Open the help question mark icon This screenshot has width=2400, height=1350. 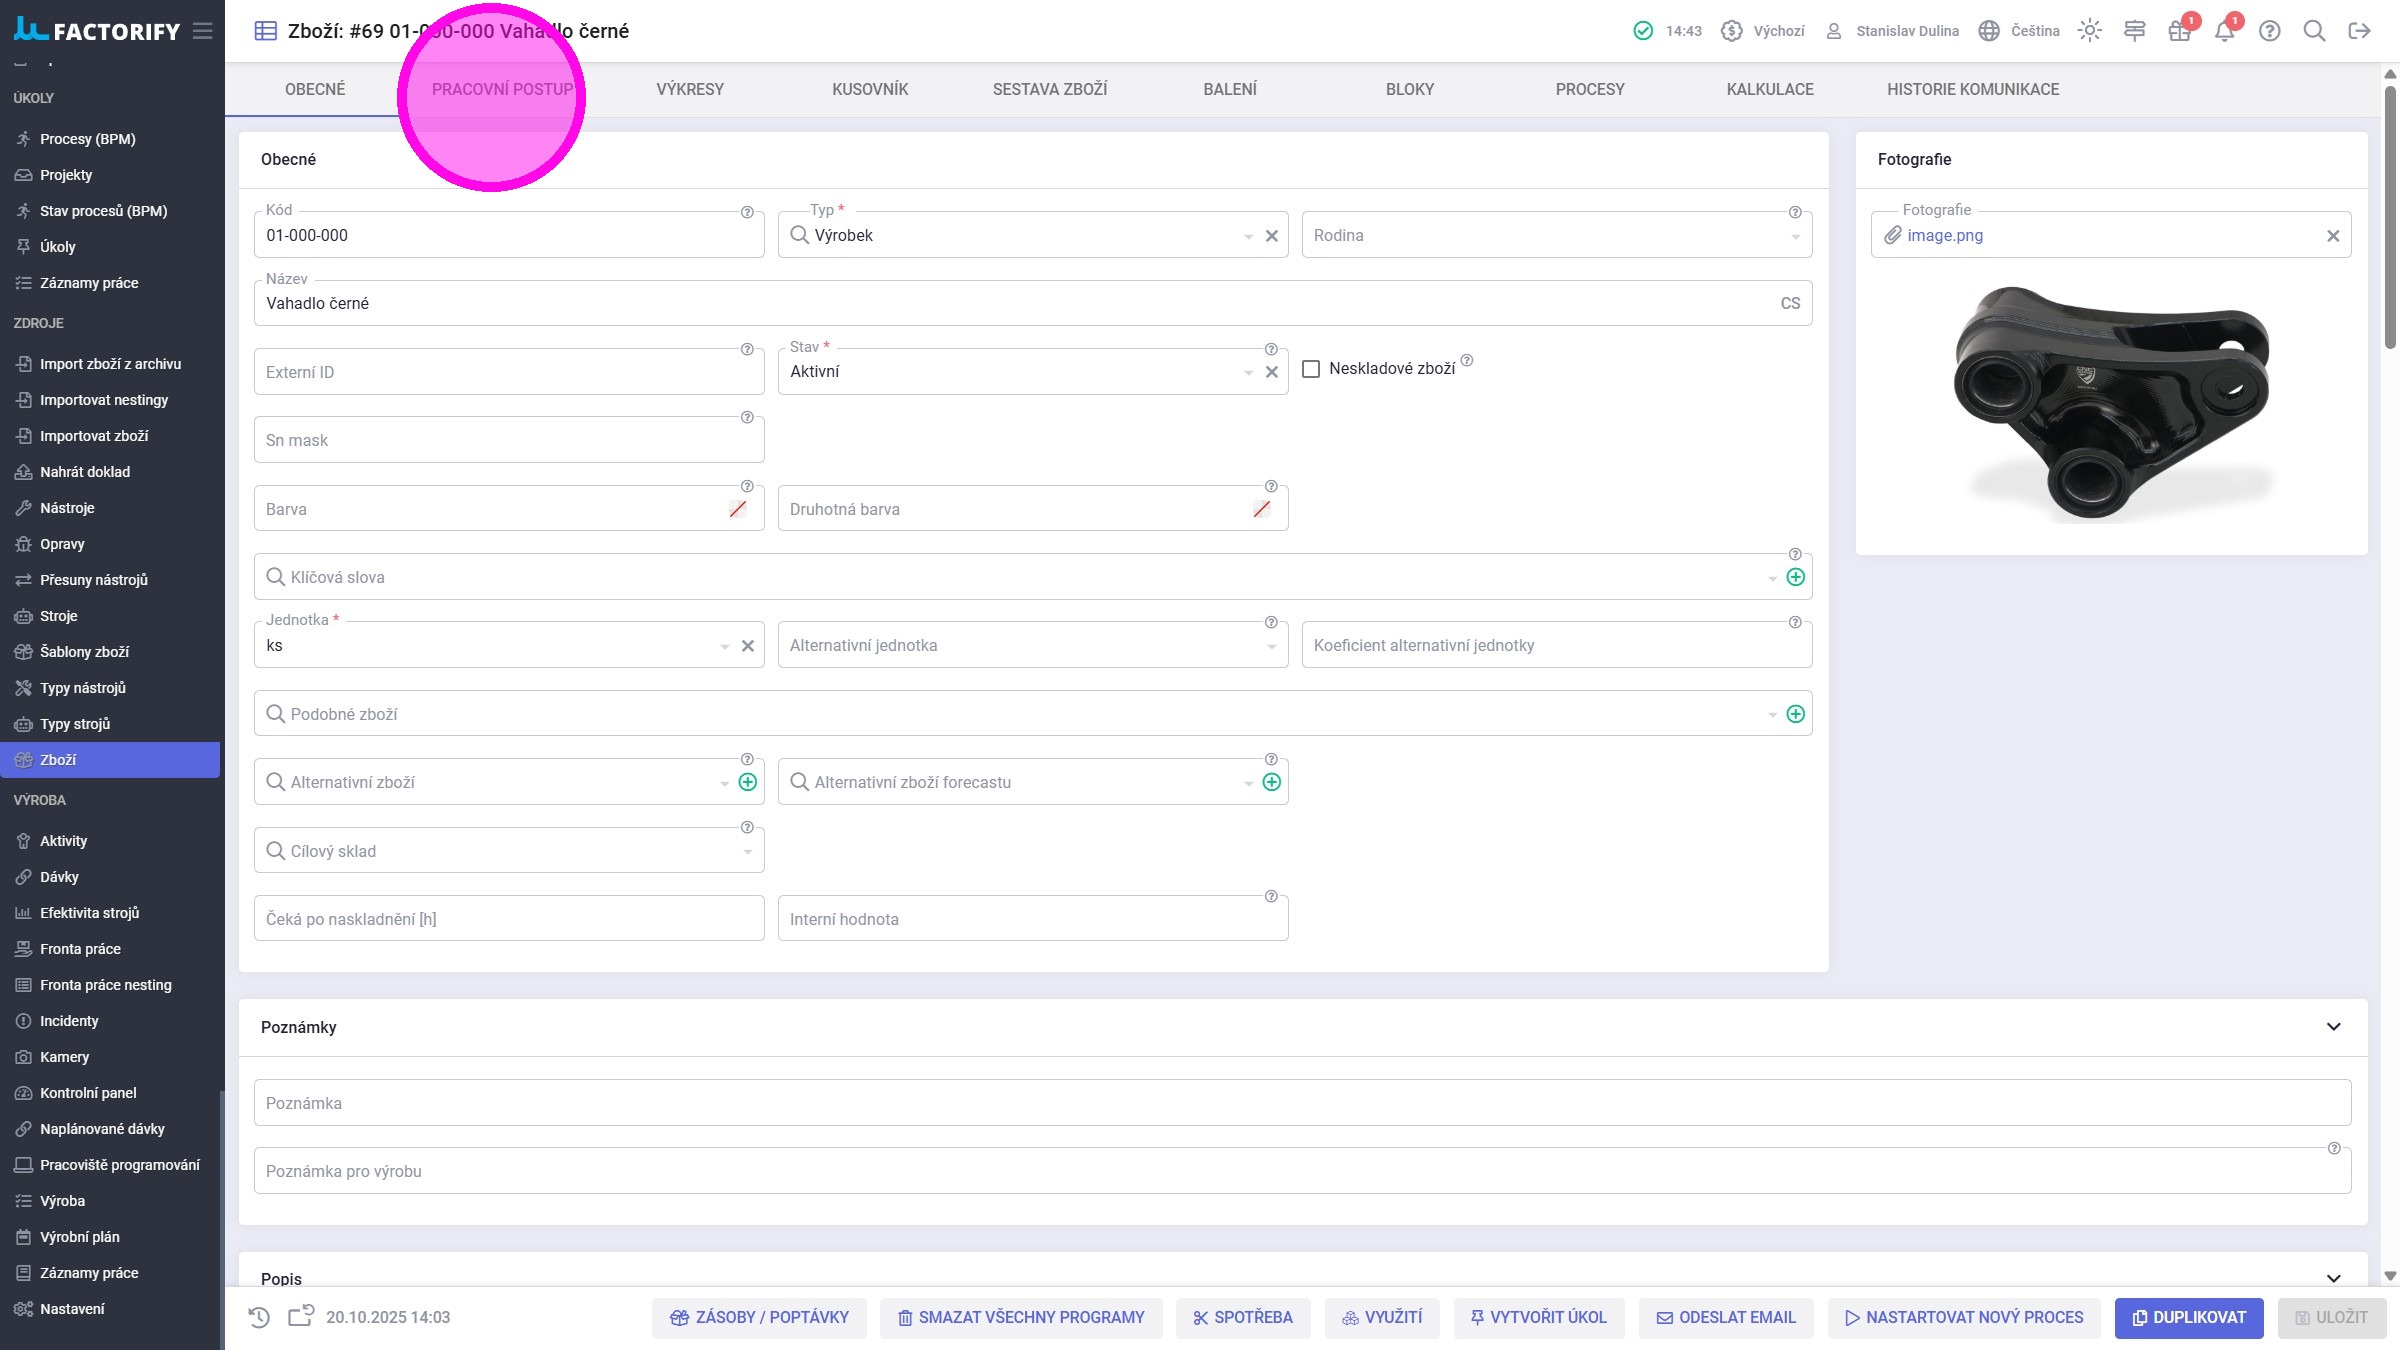(x=2270, y=31)
